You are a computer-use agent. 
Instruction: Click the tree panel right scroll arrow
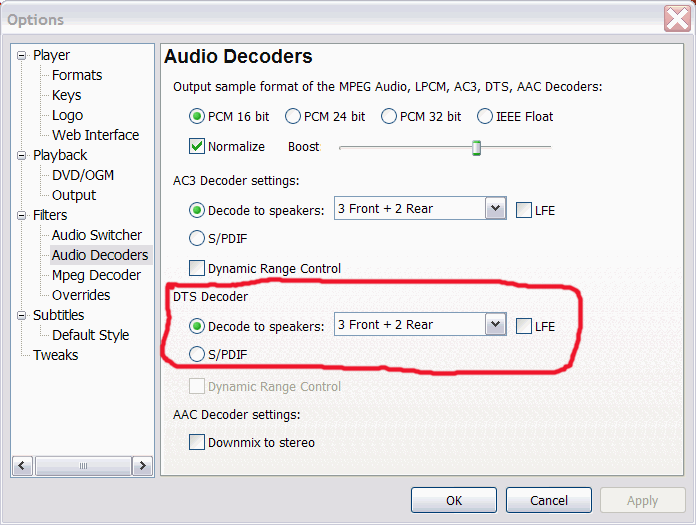pyautogui.click(x=142, y=466)
